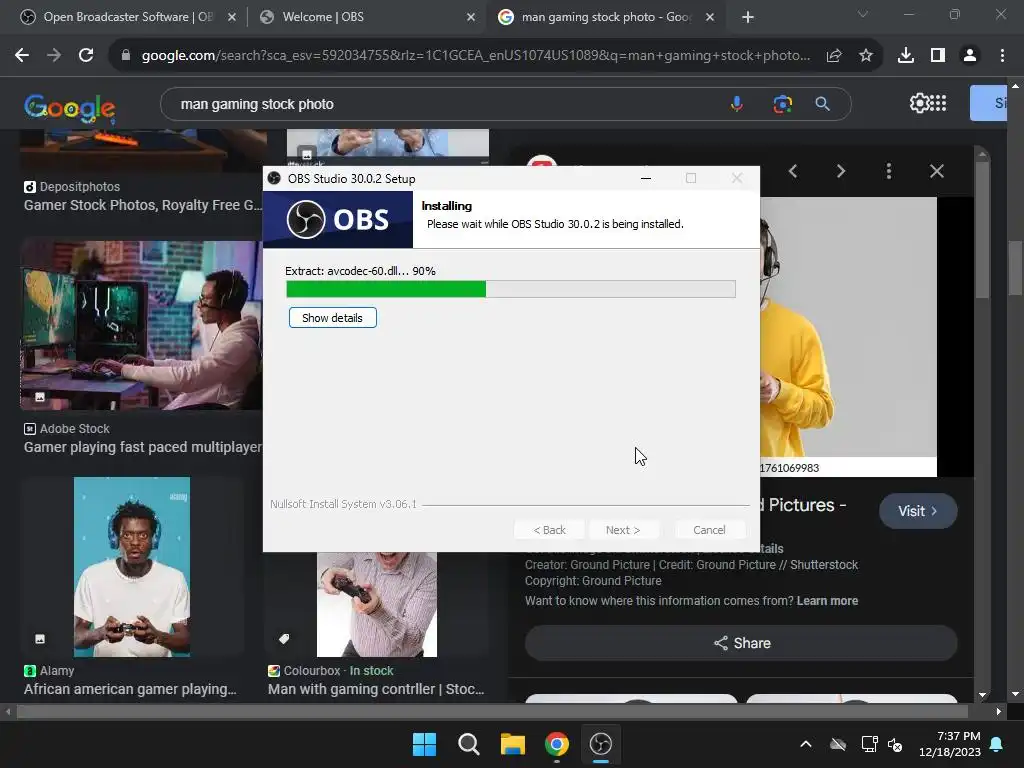
Task: Click Show details in OBS installer
Action: pos(332,318)
